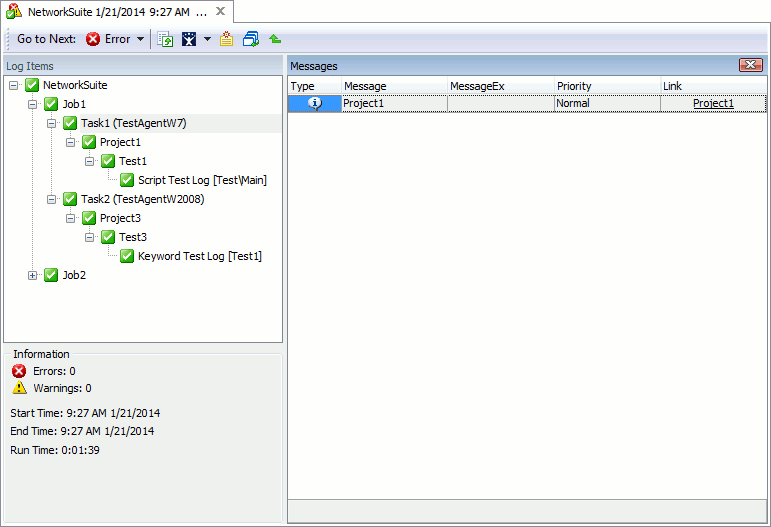Click green check icon beside Project1 tree item
The image size is (771, 527).
pos(89,142)
